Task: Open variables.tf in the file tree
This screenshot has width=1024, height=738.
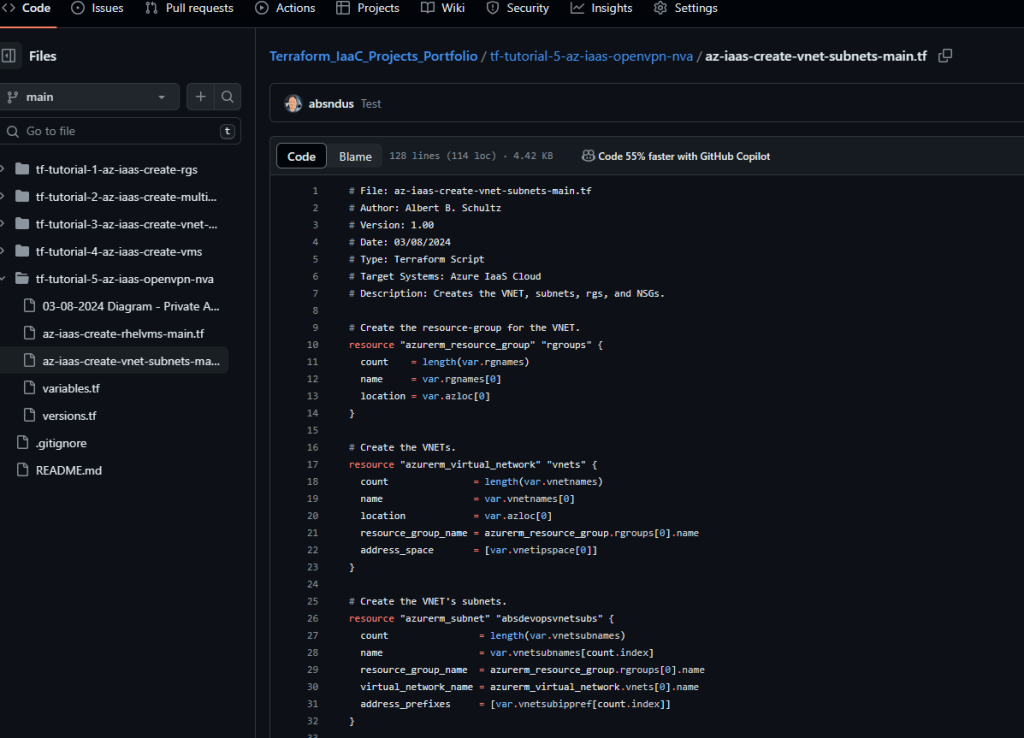Action: (x=70, y=388)
